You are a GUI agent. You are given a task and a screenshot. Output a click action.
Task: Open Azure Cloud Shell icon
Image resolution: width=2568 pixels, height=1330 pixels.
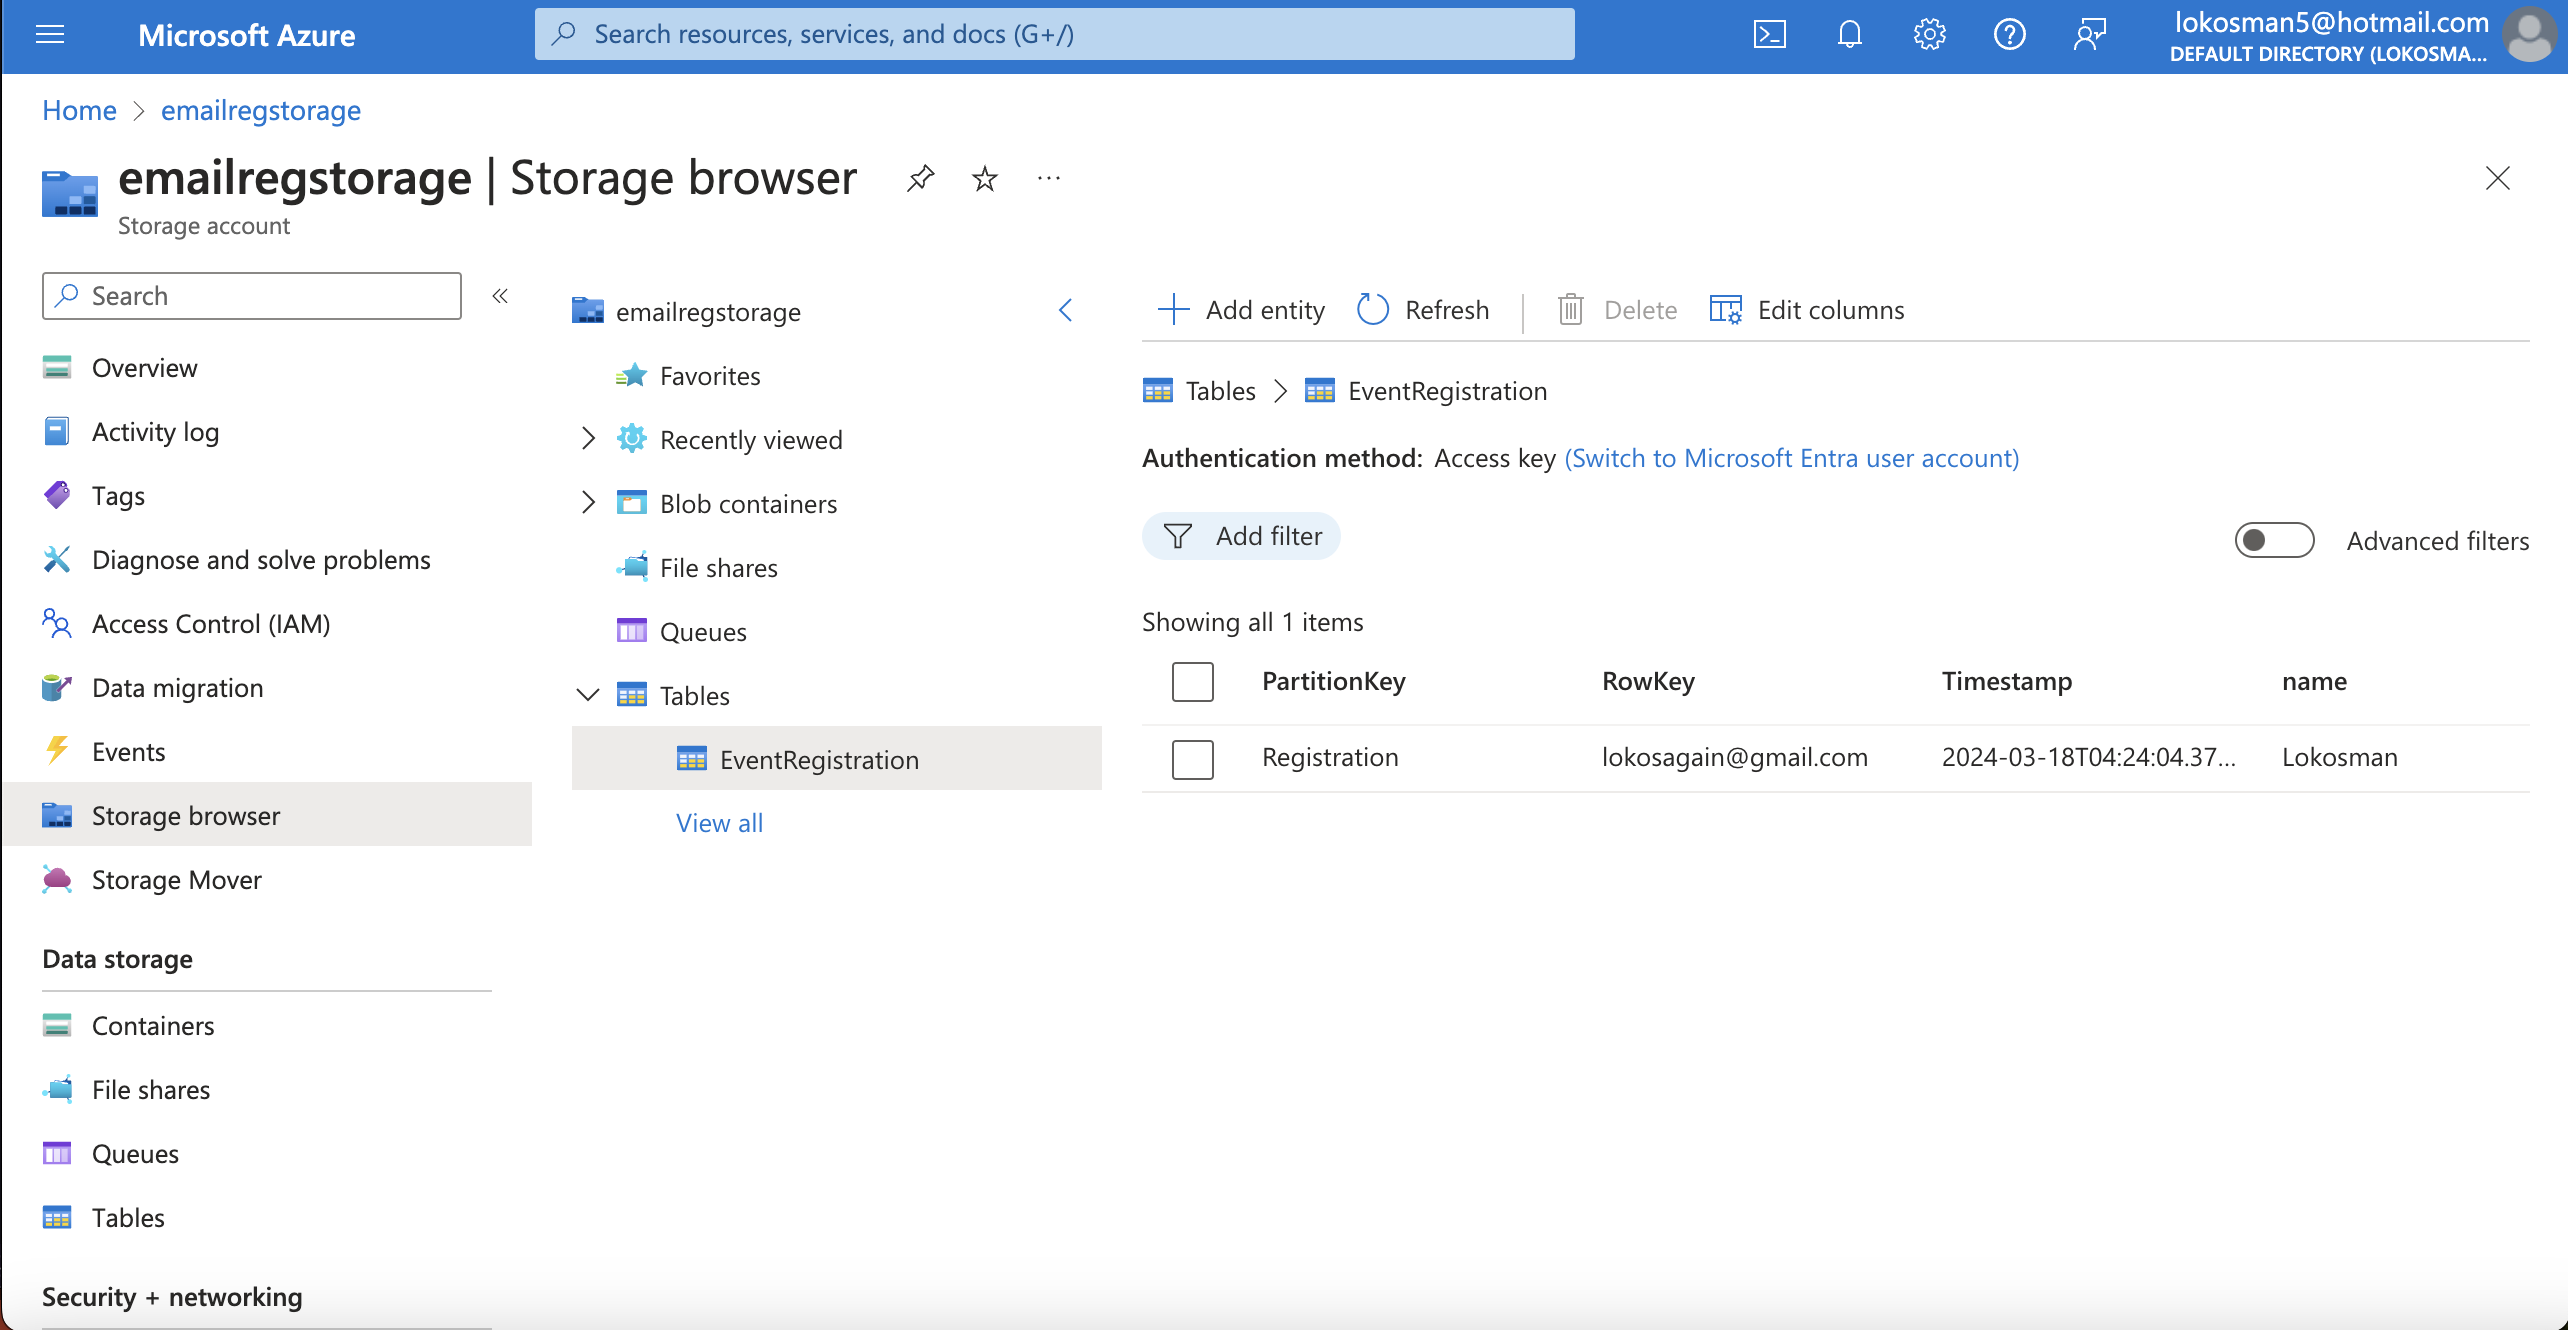[x=1769, y=35]
